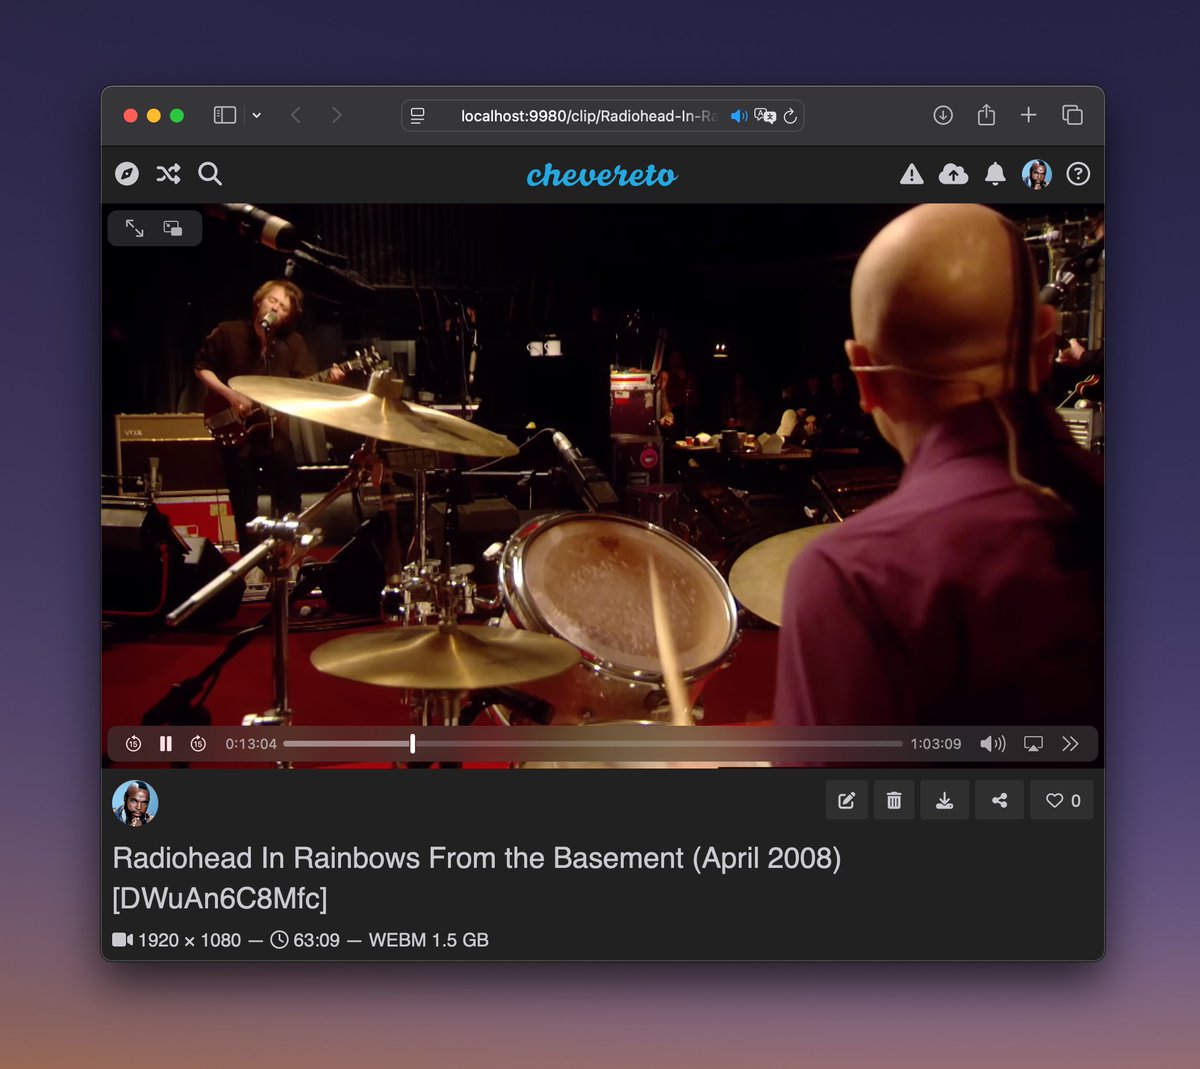The width and height of the screenshot is (1200, 1069).
Task: Open the Explore compass icon
Action: [127, 174]
